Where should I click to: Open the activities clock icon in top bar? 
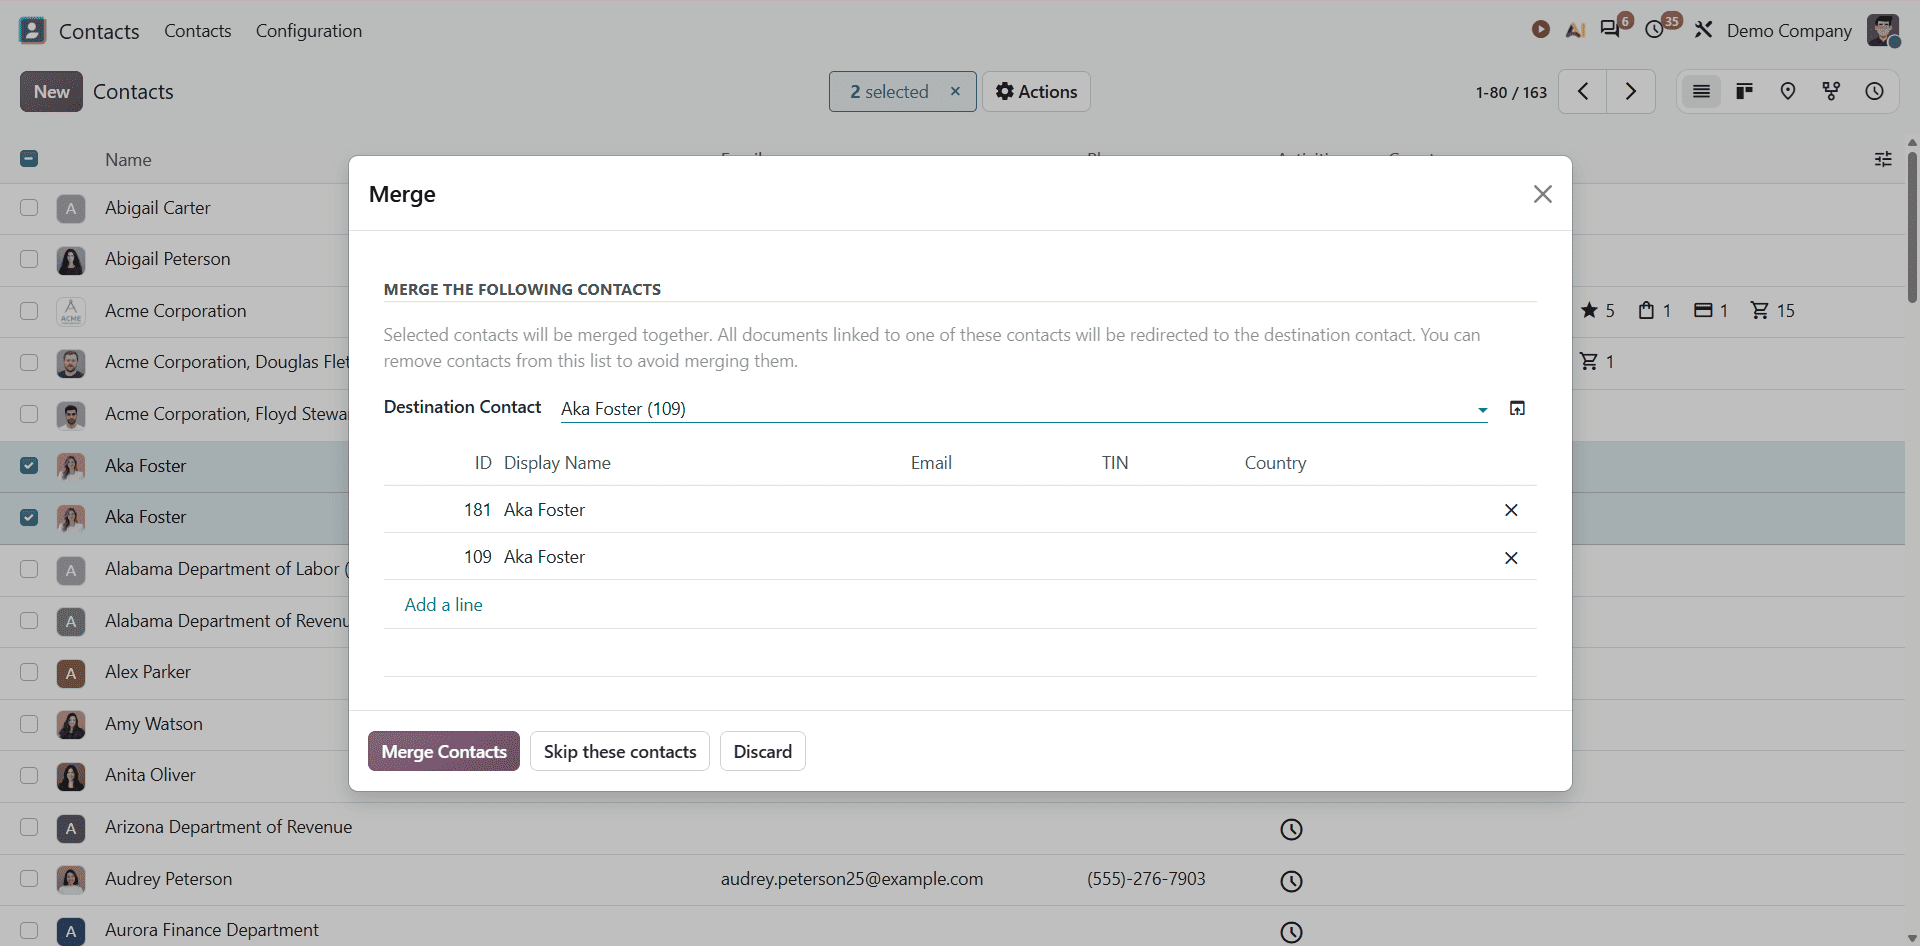pos(1655,30)
